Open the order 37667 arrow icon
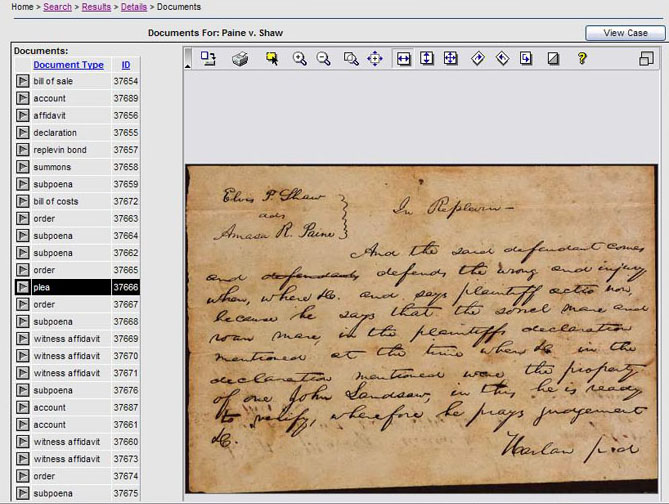 (23, 304)
